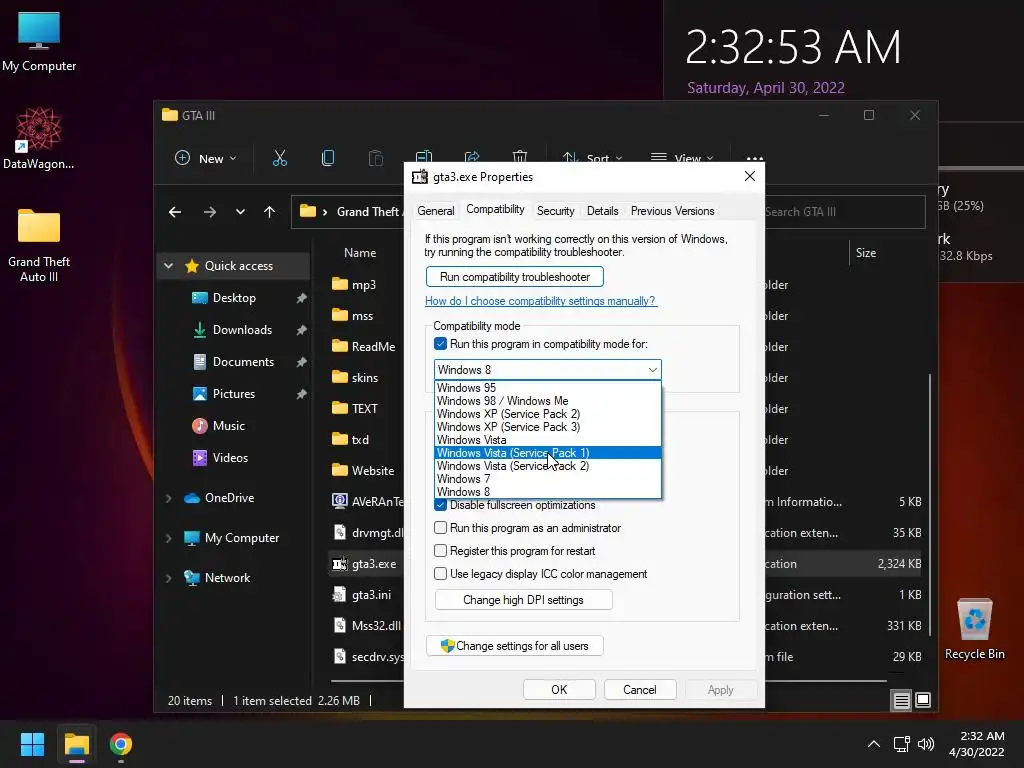Open the Compatibility tab
The height and width of the screenshot is (768, 1024).
click(x=495, y=209)
